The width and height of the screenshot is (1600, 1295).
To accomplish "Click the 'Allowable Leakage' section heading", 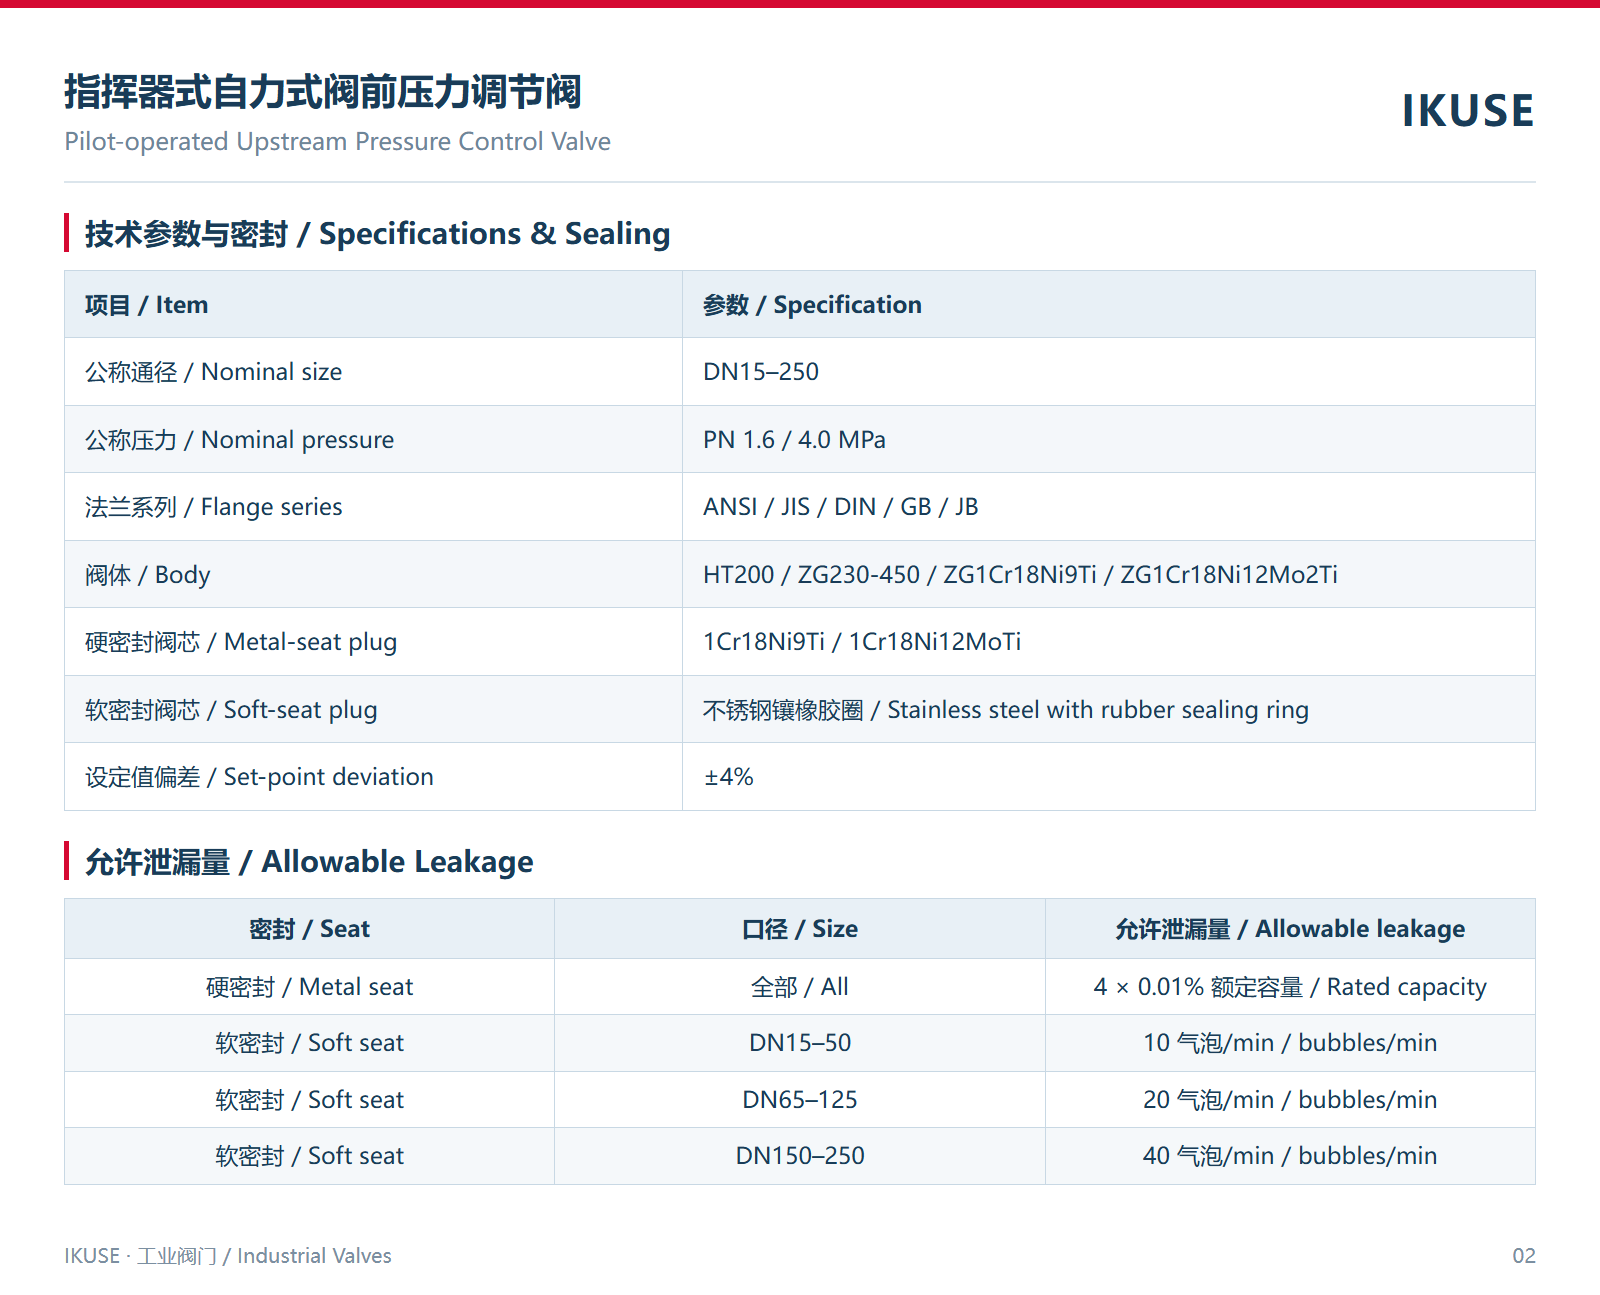I will pos(309,862).
